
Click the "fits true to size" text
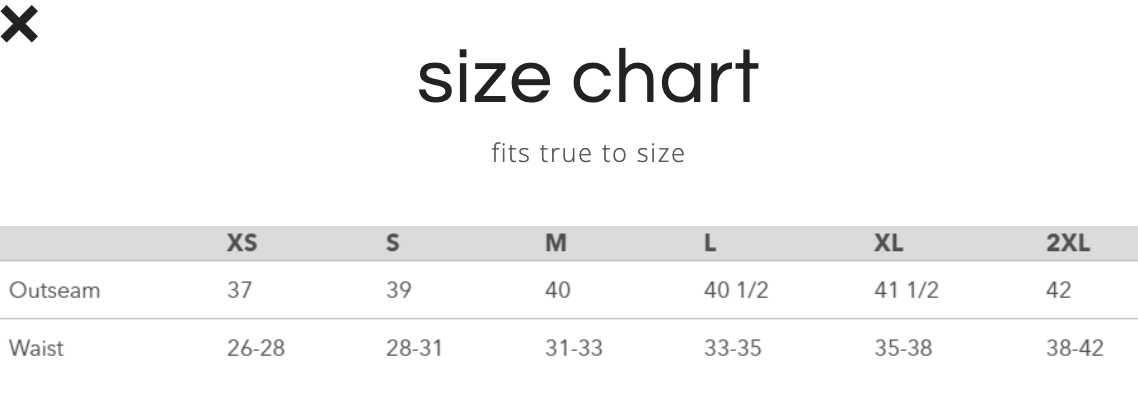588,155
